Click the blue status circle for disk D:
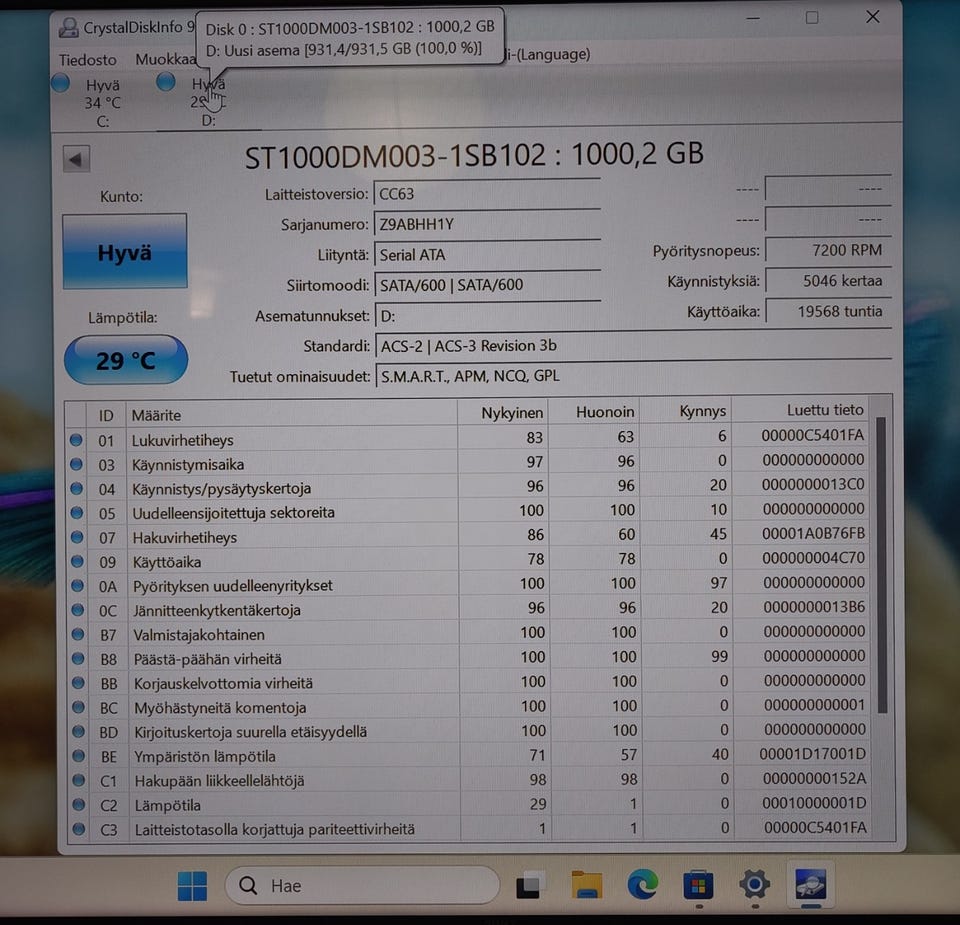This screenshot has width=960, height=925. [x=165, y=82]
